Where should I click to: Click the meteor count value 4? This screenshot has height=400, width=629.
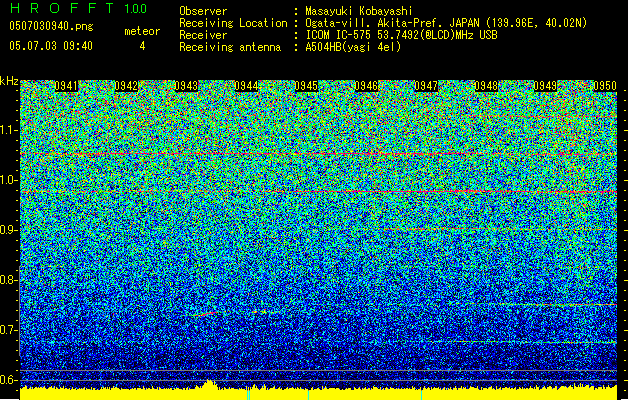click(x=142, y=46)
